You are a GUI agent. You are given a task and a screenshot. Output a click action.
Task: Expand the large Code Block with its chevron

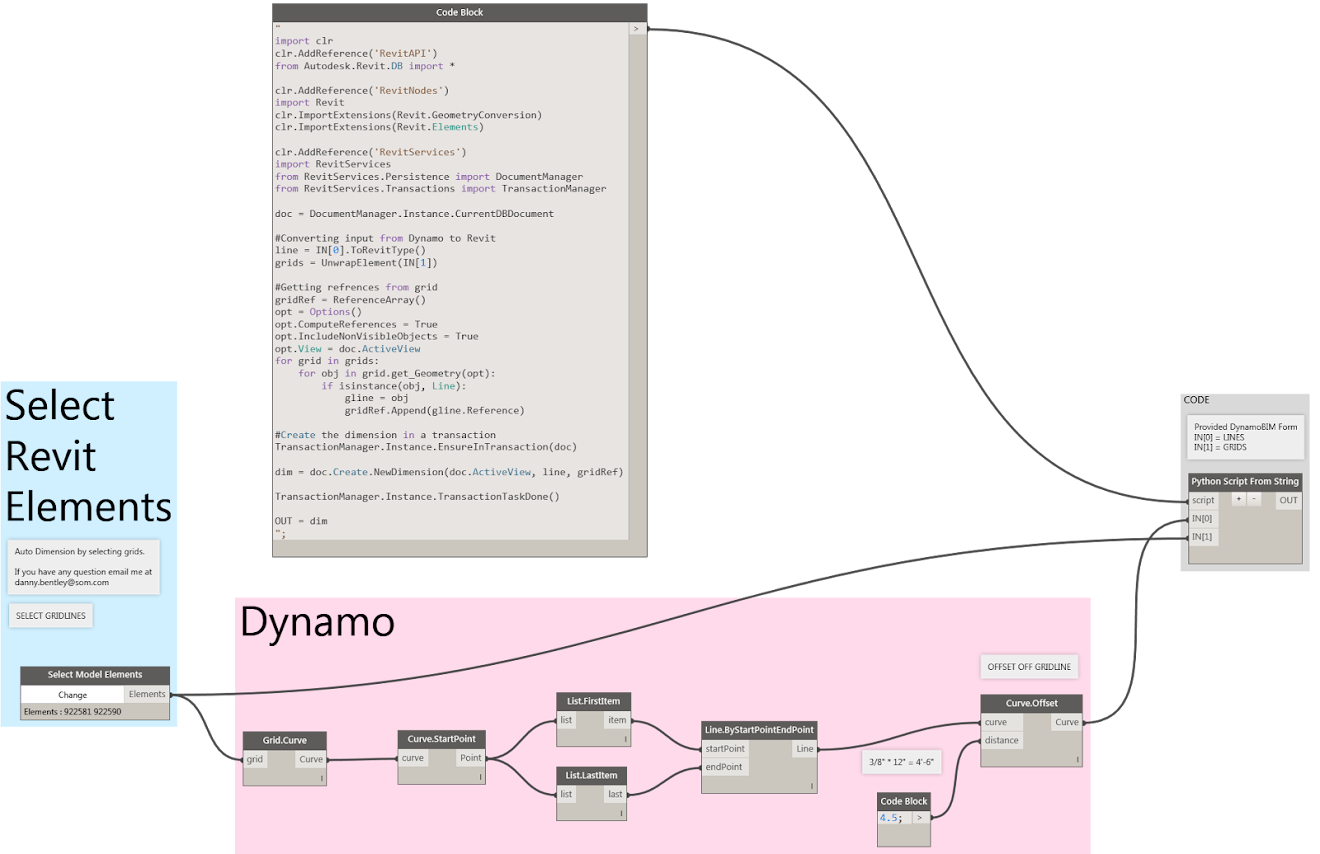[636, 30]
